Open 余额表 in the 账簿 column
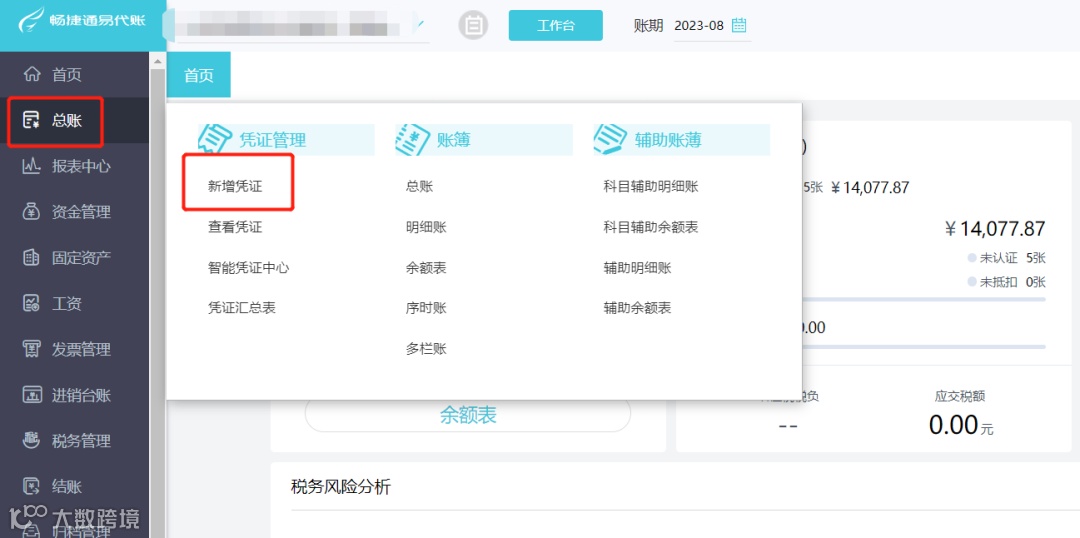 pyautogui.click(x=426, y=267)
